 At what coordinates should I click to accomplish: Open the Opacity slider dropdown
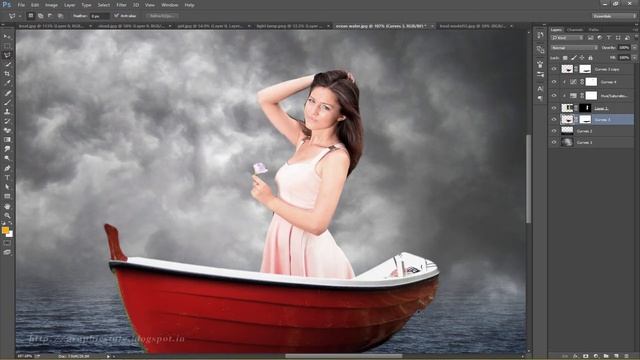(634, 48)
